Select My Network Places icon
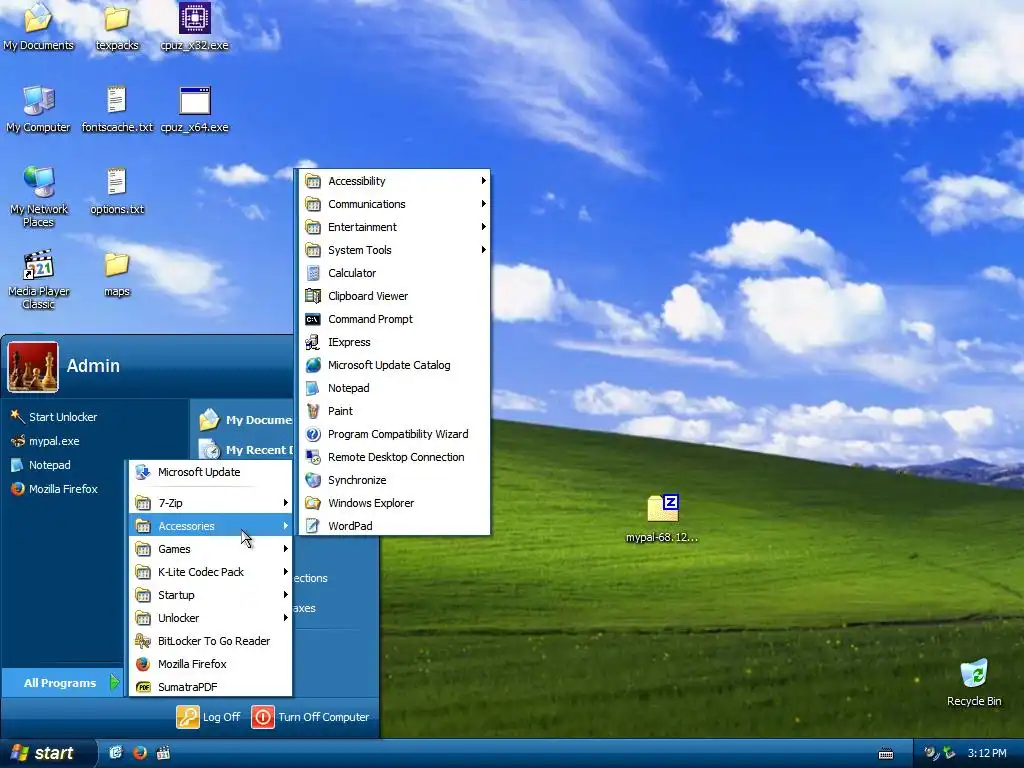This screenshot has width=1024, height=768. pos(38,196)
